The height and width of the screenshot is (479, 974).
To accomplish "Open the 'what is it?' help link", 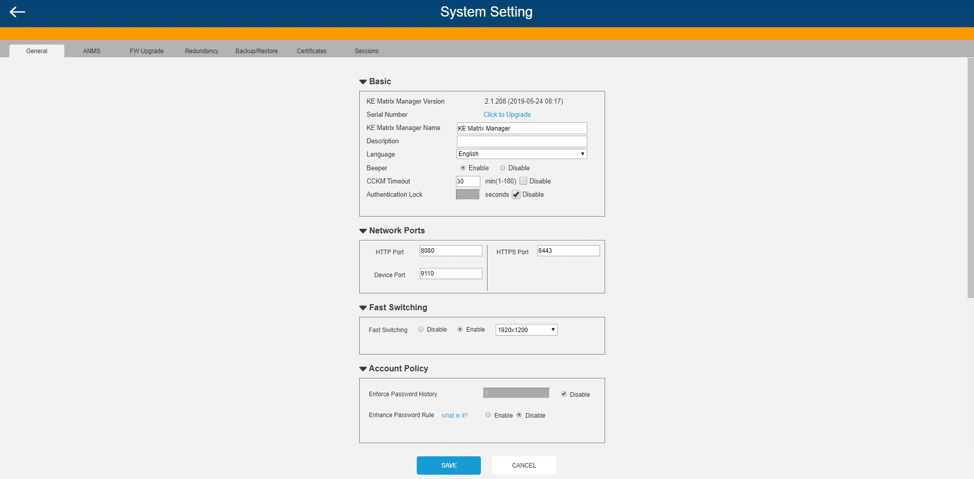I will (455, 415).
